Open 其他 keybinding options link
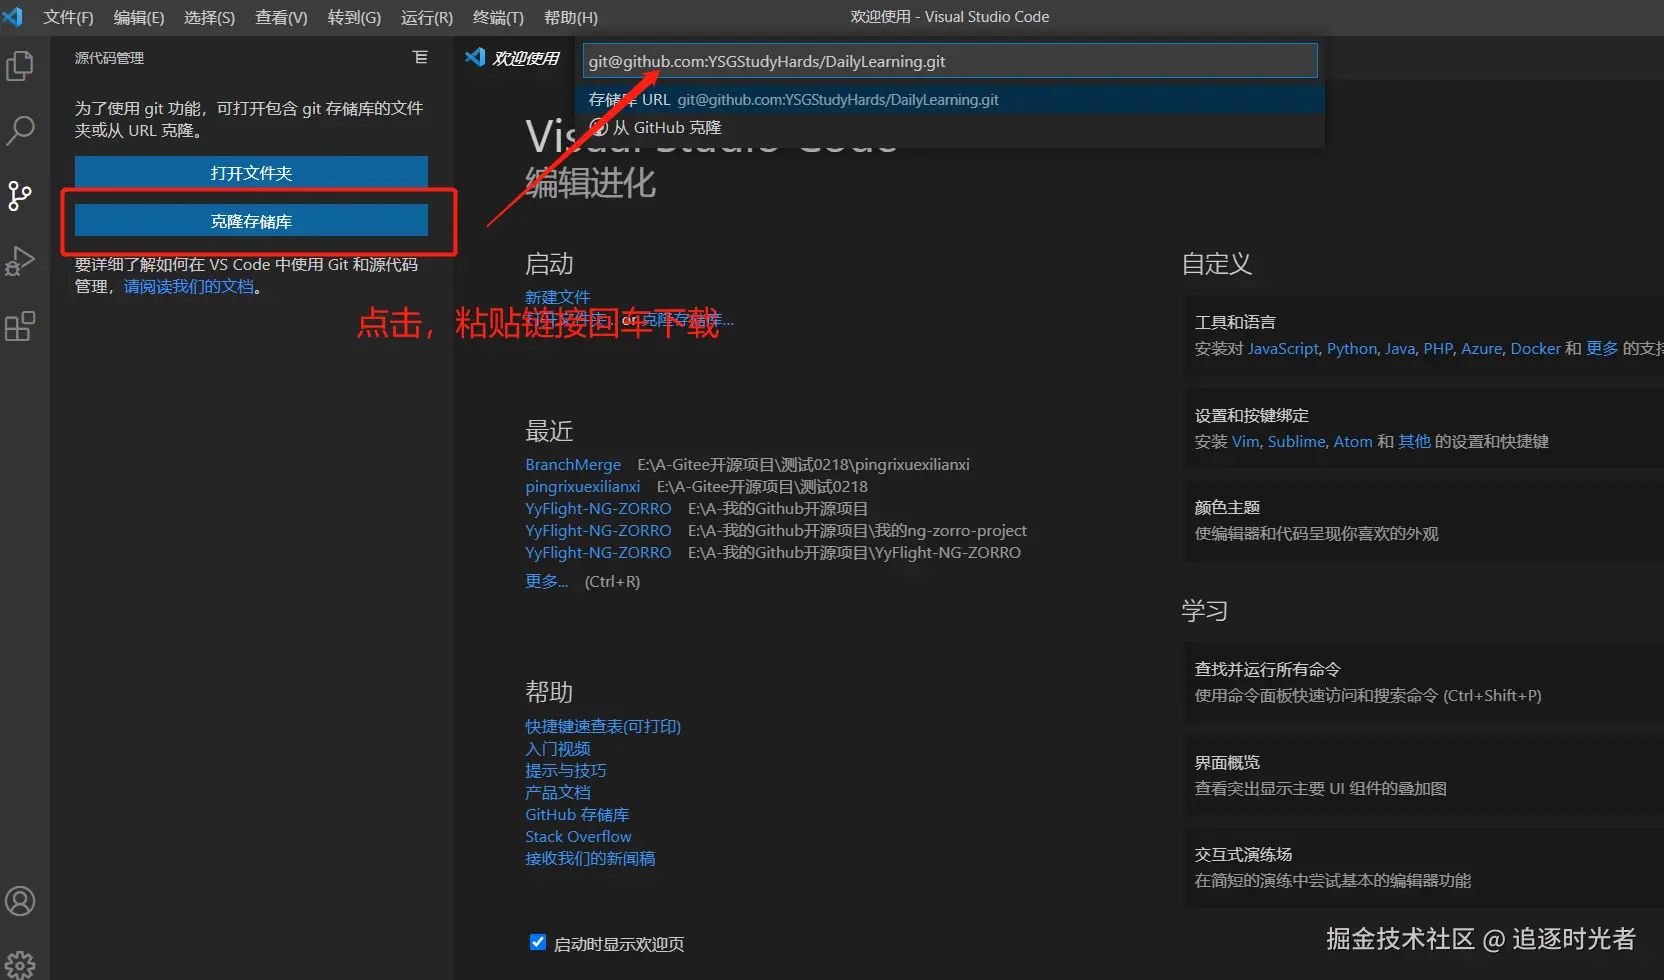Viewport: 1664px width, 980px height. point(1414,441)
